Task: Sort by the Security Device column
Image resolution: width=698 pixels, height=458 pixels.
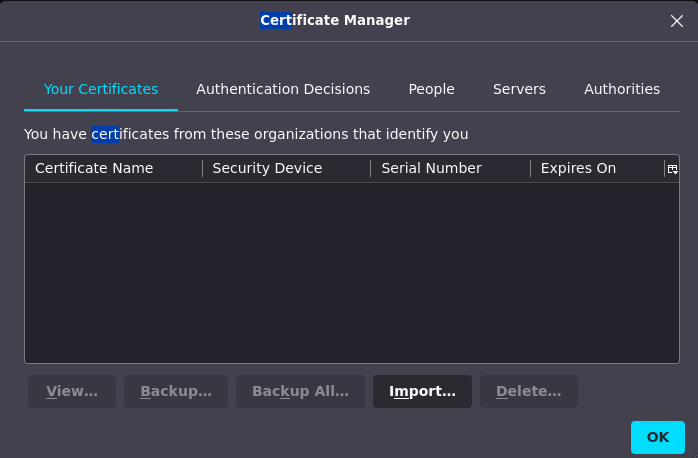Action: pos(267,168)
